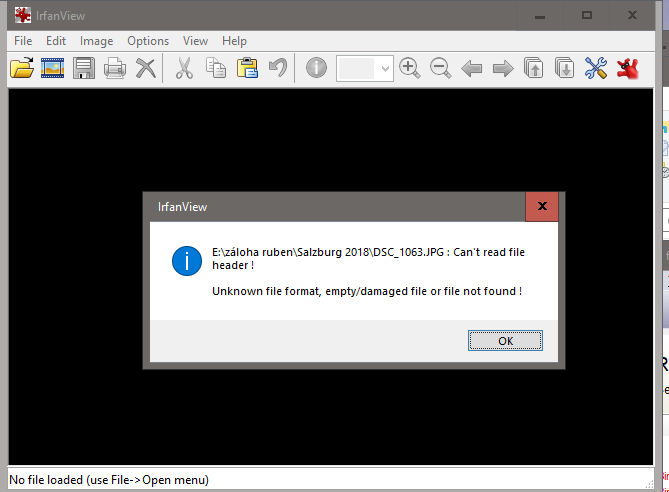Screen dimensions: 669x492
Task: Copy using the two-pages icon
Action: pos(216,68)
